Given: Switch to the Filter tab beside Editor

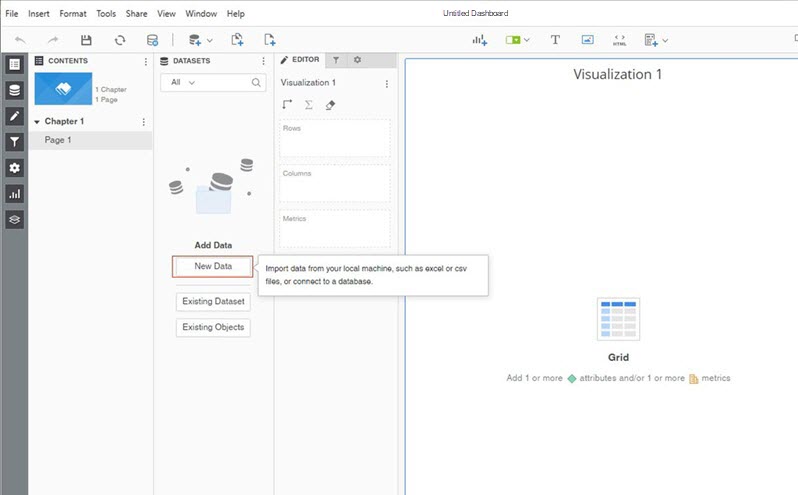Looking at the screenshot, I should 336,61.
